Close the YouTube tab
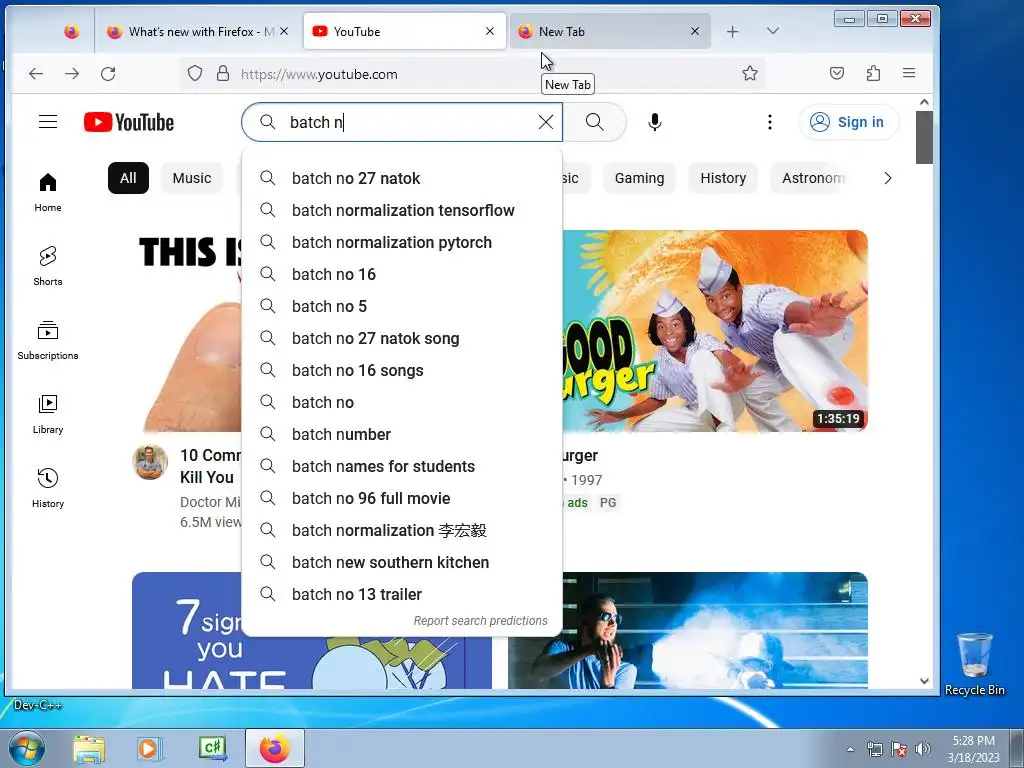Image resolution: width=1024 pixels, height=768 pixels. [490, 31]
